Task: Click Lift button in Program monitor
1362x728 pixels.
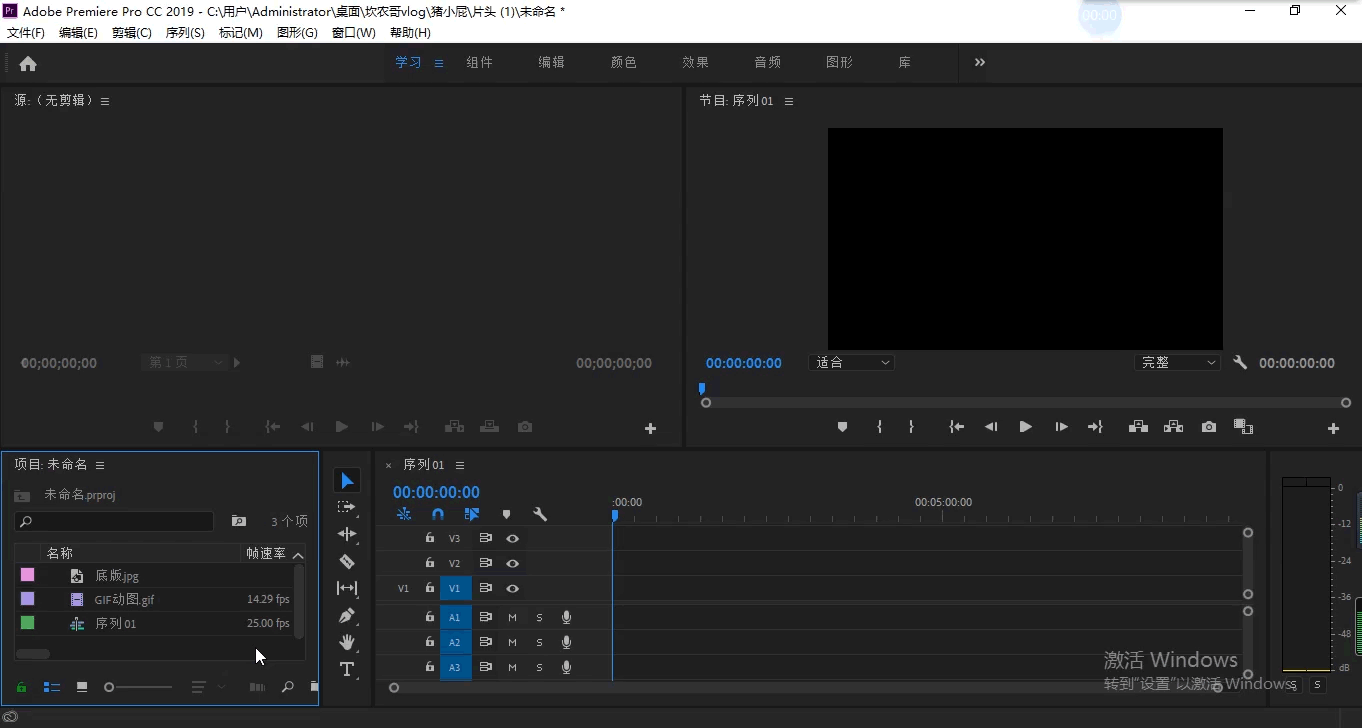Action: coord(1138,427)
